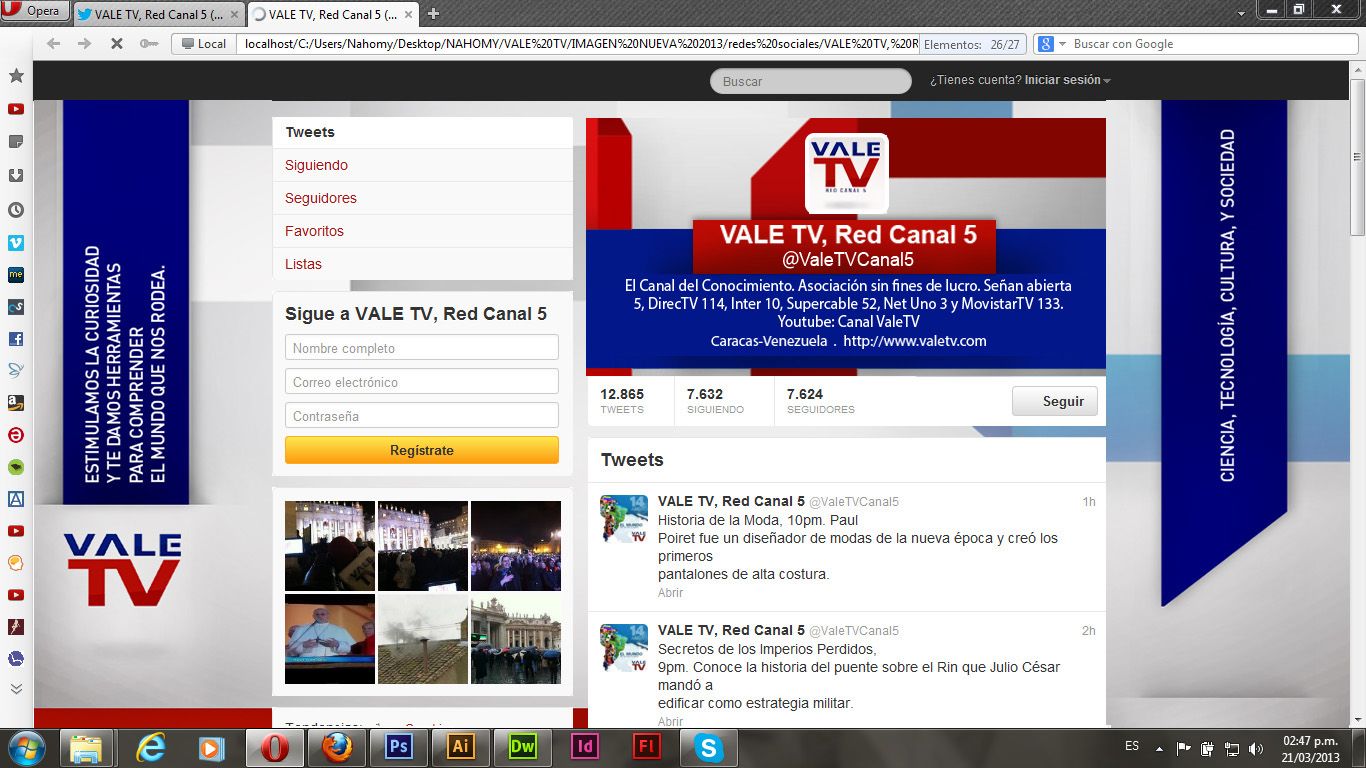Open the St. Peter's daytime umbrellas photo thumbnail
Viewport: 1366px width, 768px height.
coord(516,639)
